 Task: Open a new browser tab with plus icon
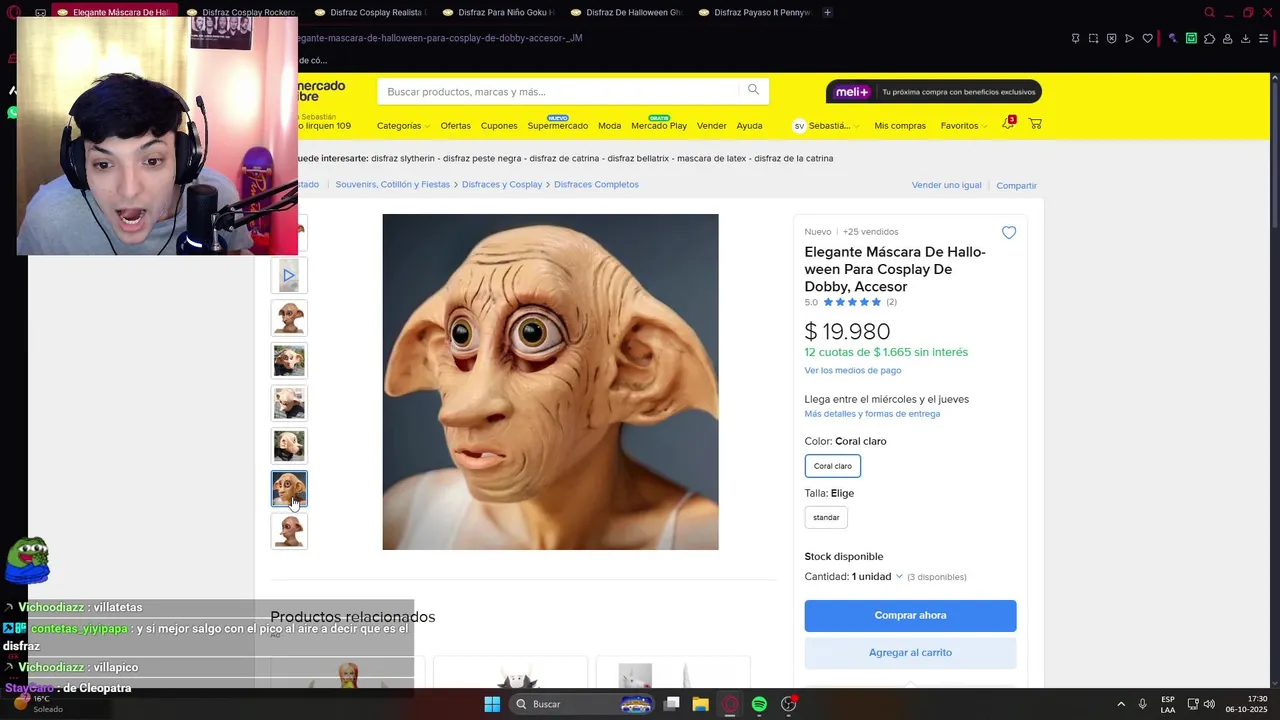click(827, 12)
